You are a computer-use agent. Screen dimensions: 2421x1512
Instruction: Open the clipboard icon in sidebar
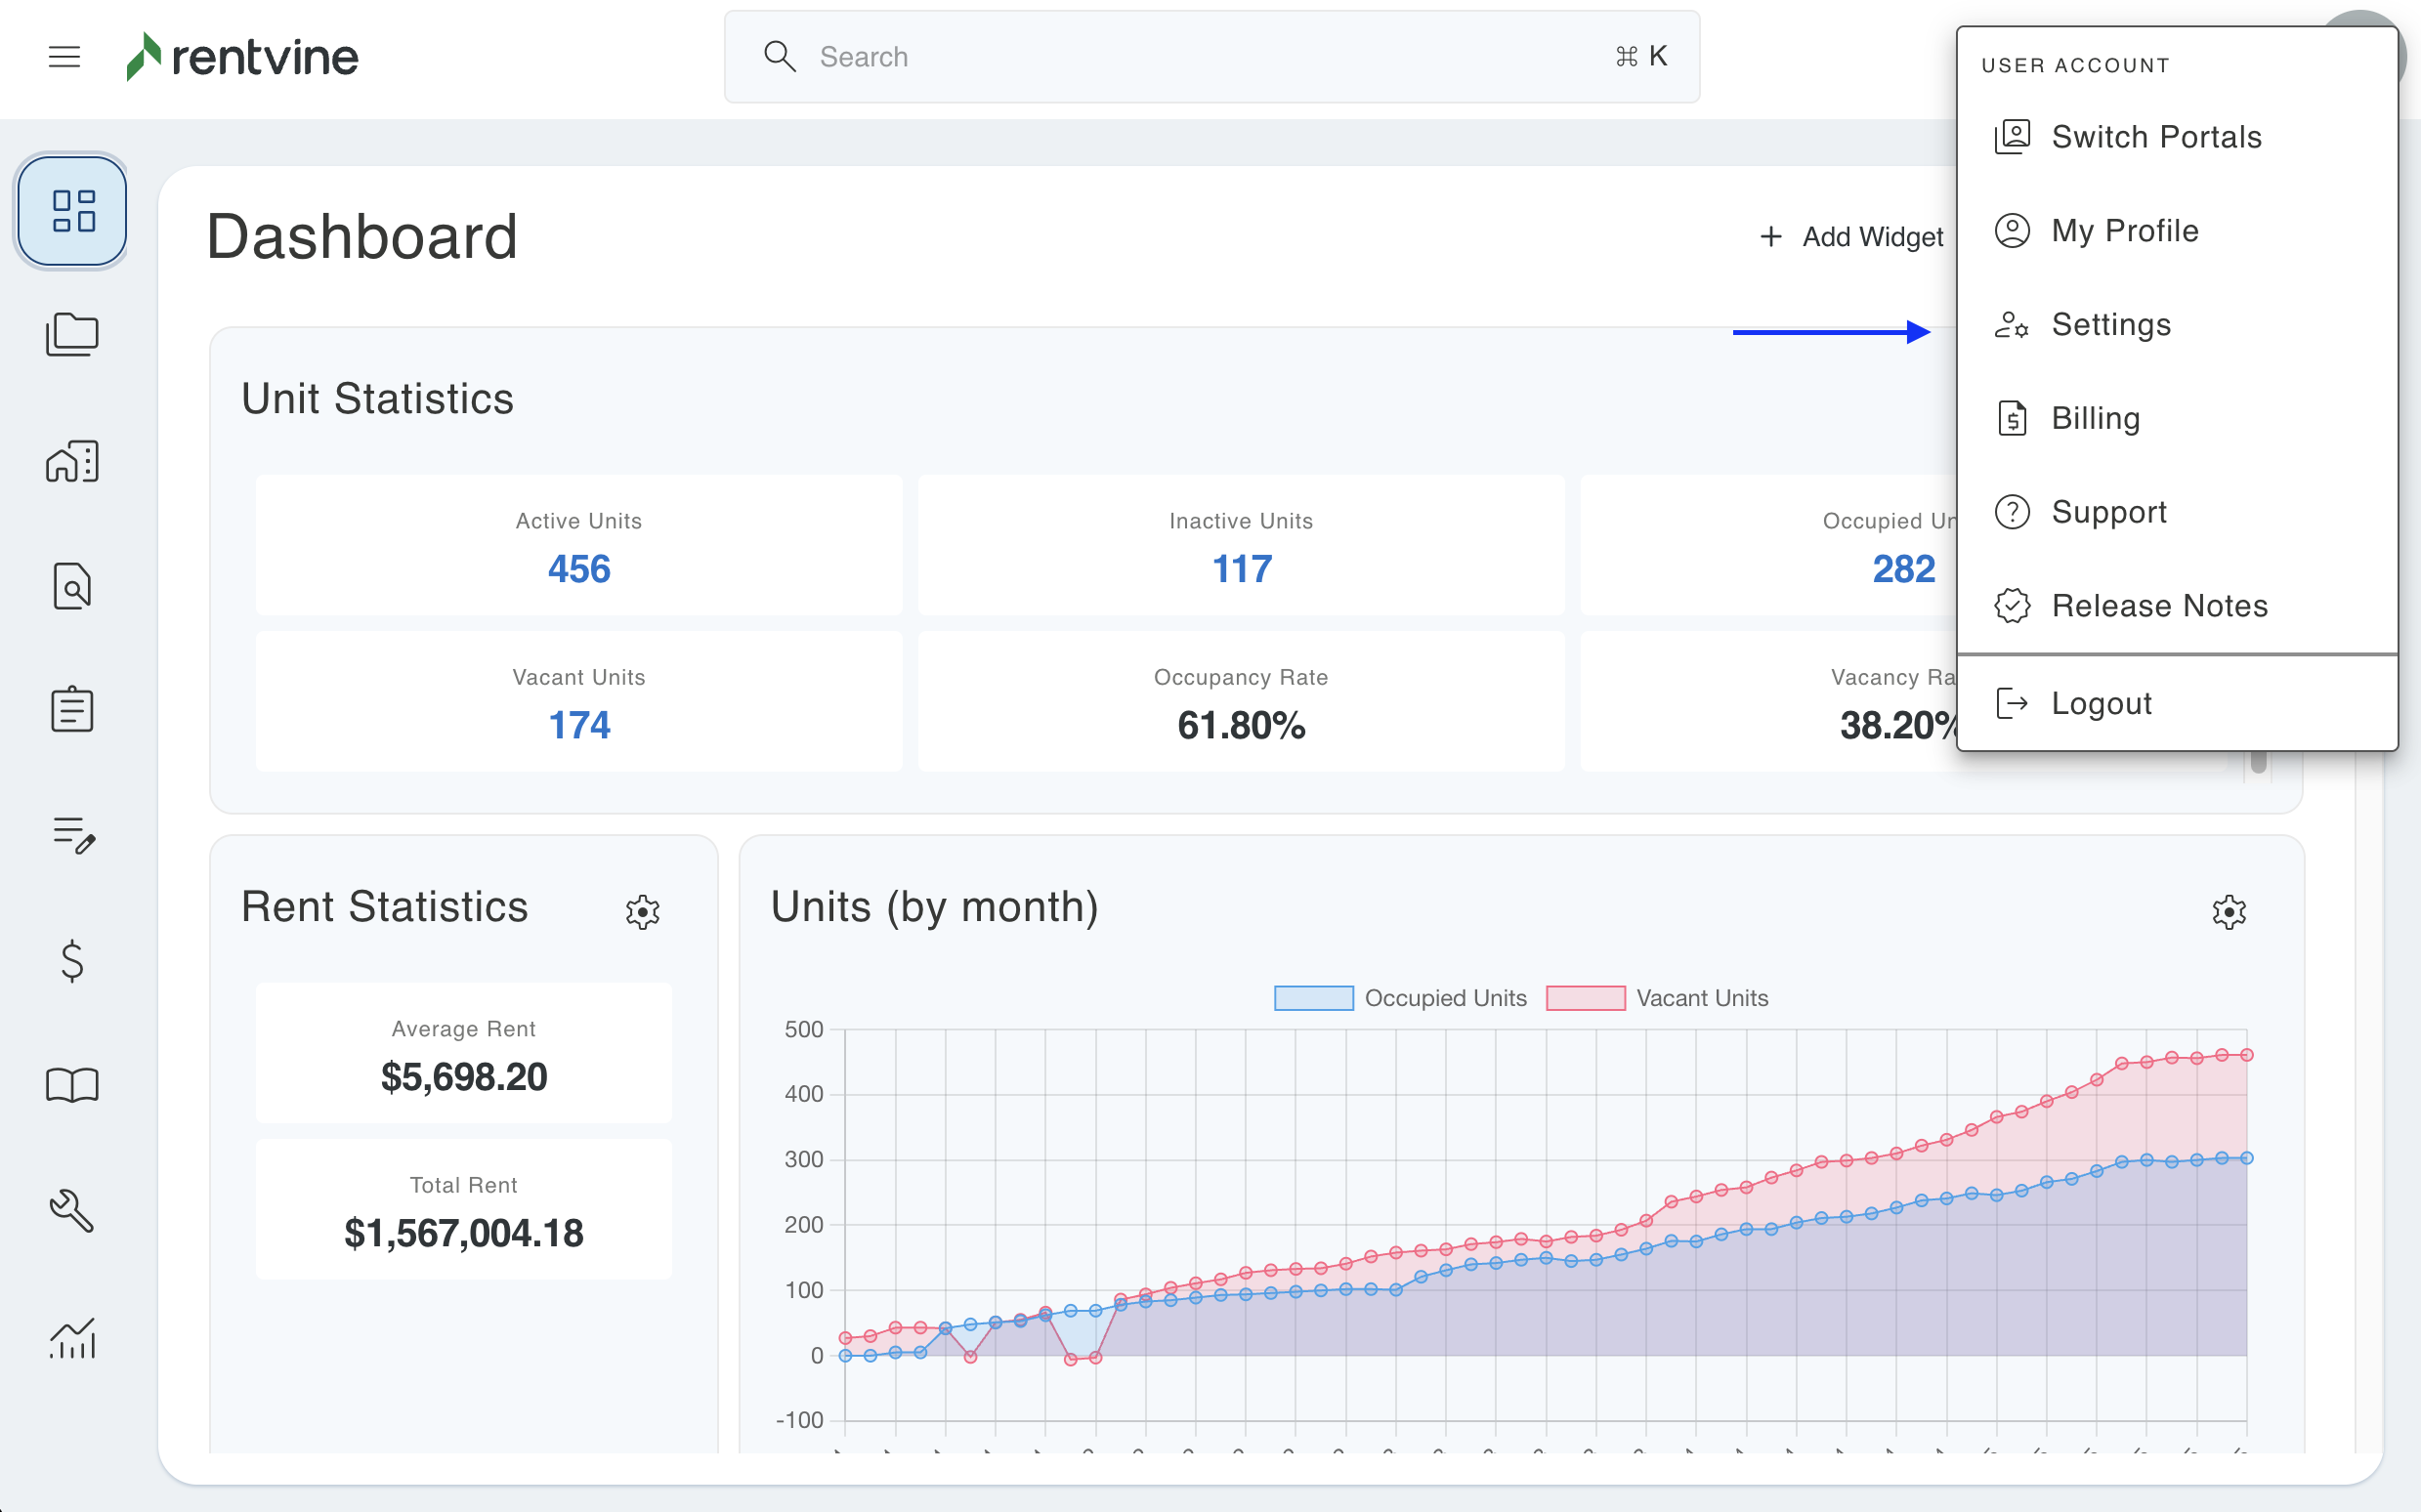pos(72,710)
